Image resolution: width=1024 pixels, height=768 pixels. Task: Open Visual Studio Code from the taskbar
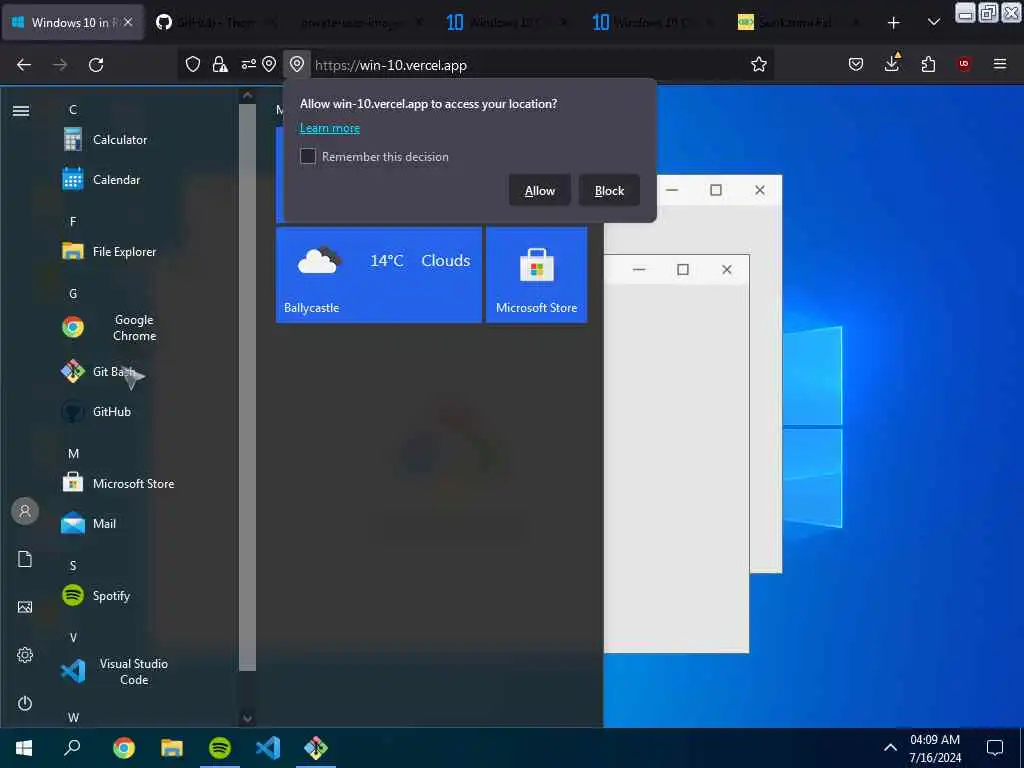268,748
